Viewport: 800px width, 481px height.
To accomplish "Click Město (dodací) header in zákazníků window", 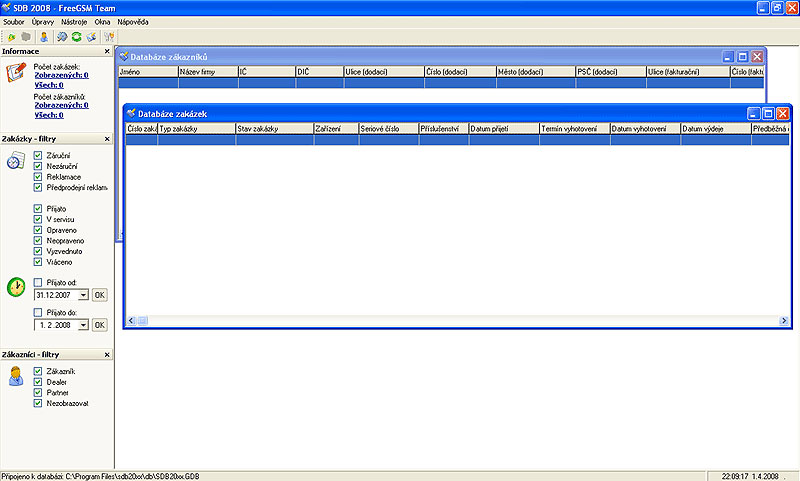I will click(536, 72).
